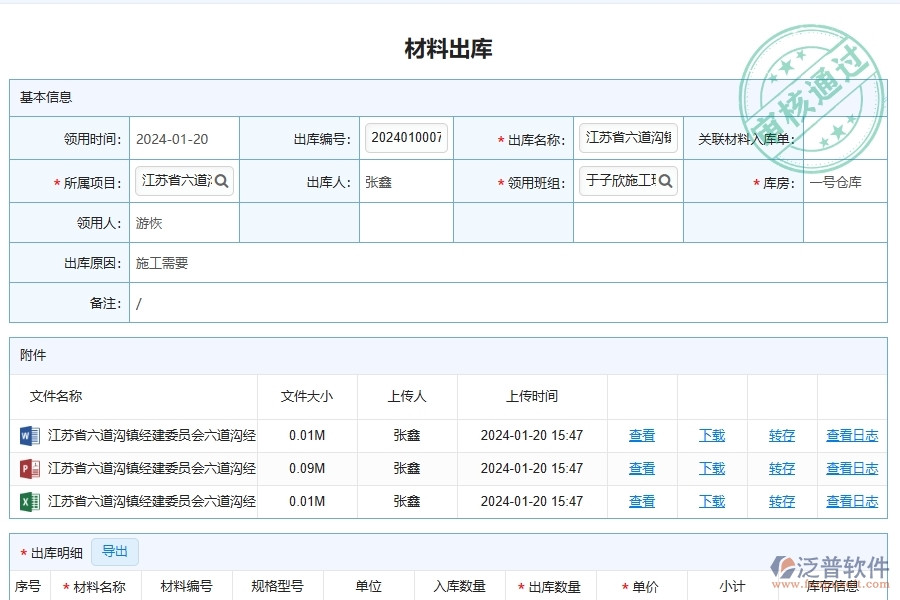This screenshot has height=600, width=900.
Task: Select the 出库编号 number field
Action: pyautogui.click(x=406, y=138)
